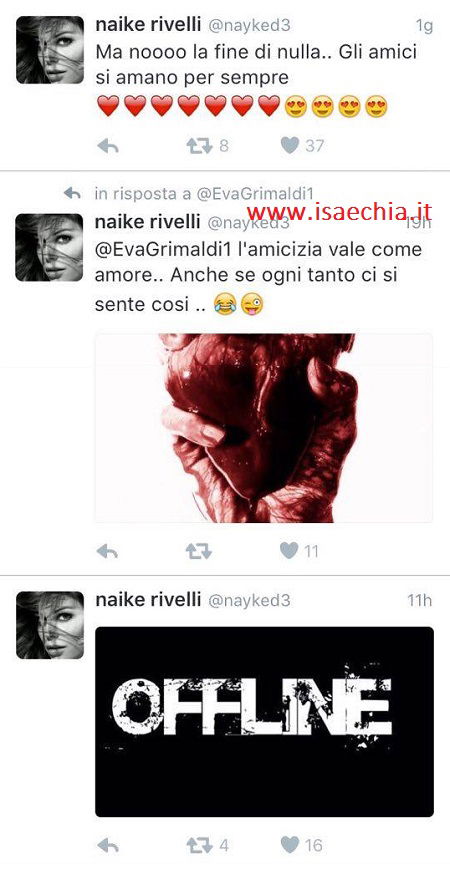The image size is (450, 869).
Task: Like the tweet with 37 likes
Action: (x=290, y=145)
